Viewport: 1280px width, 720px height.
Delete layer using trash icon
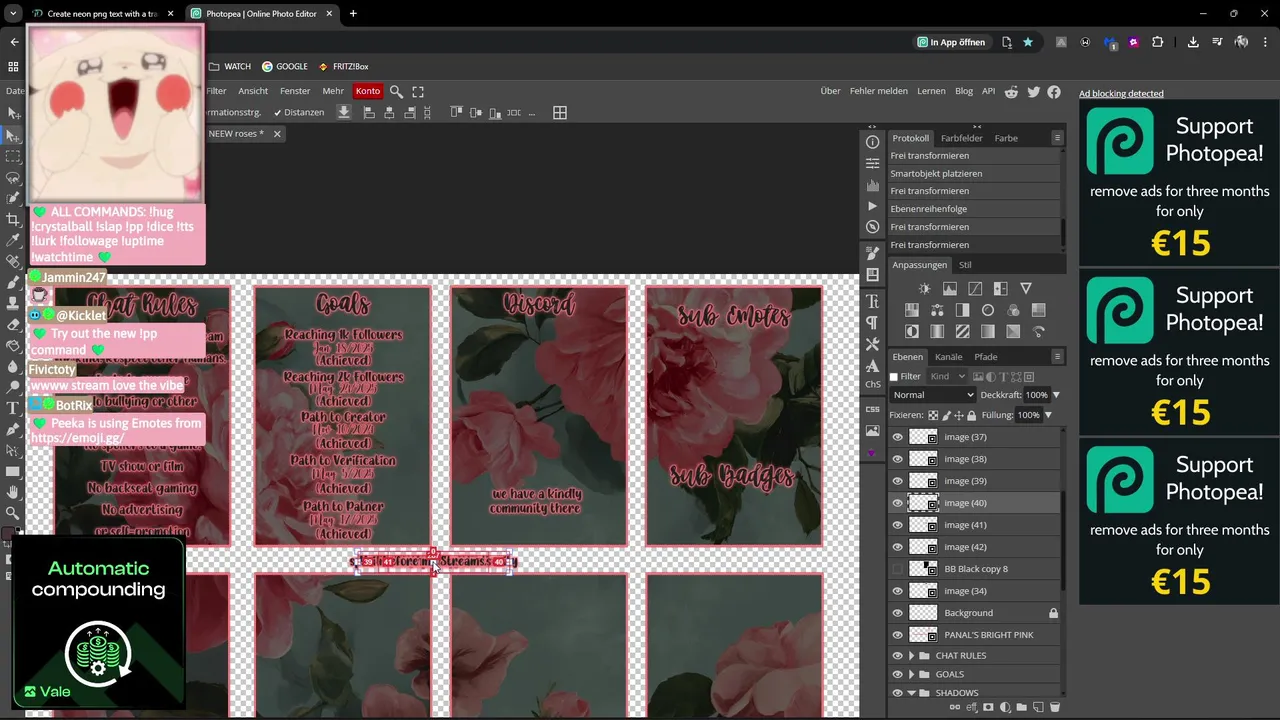1054,707
